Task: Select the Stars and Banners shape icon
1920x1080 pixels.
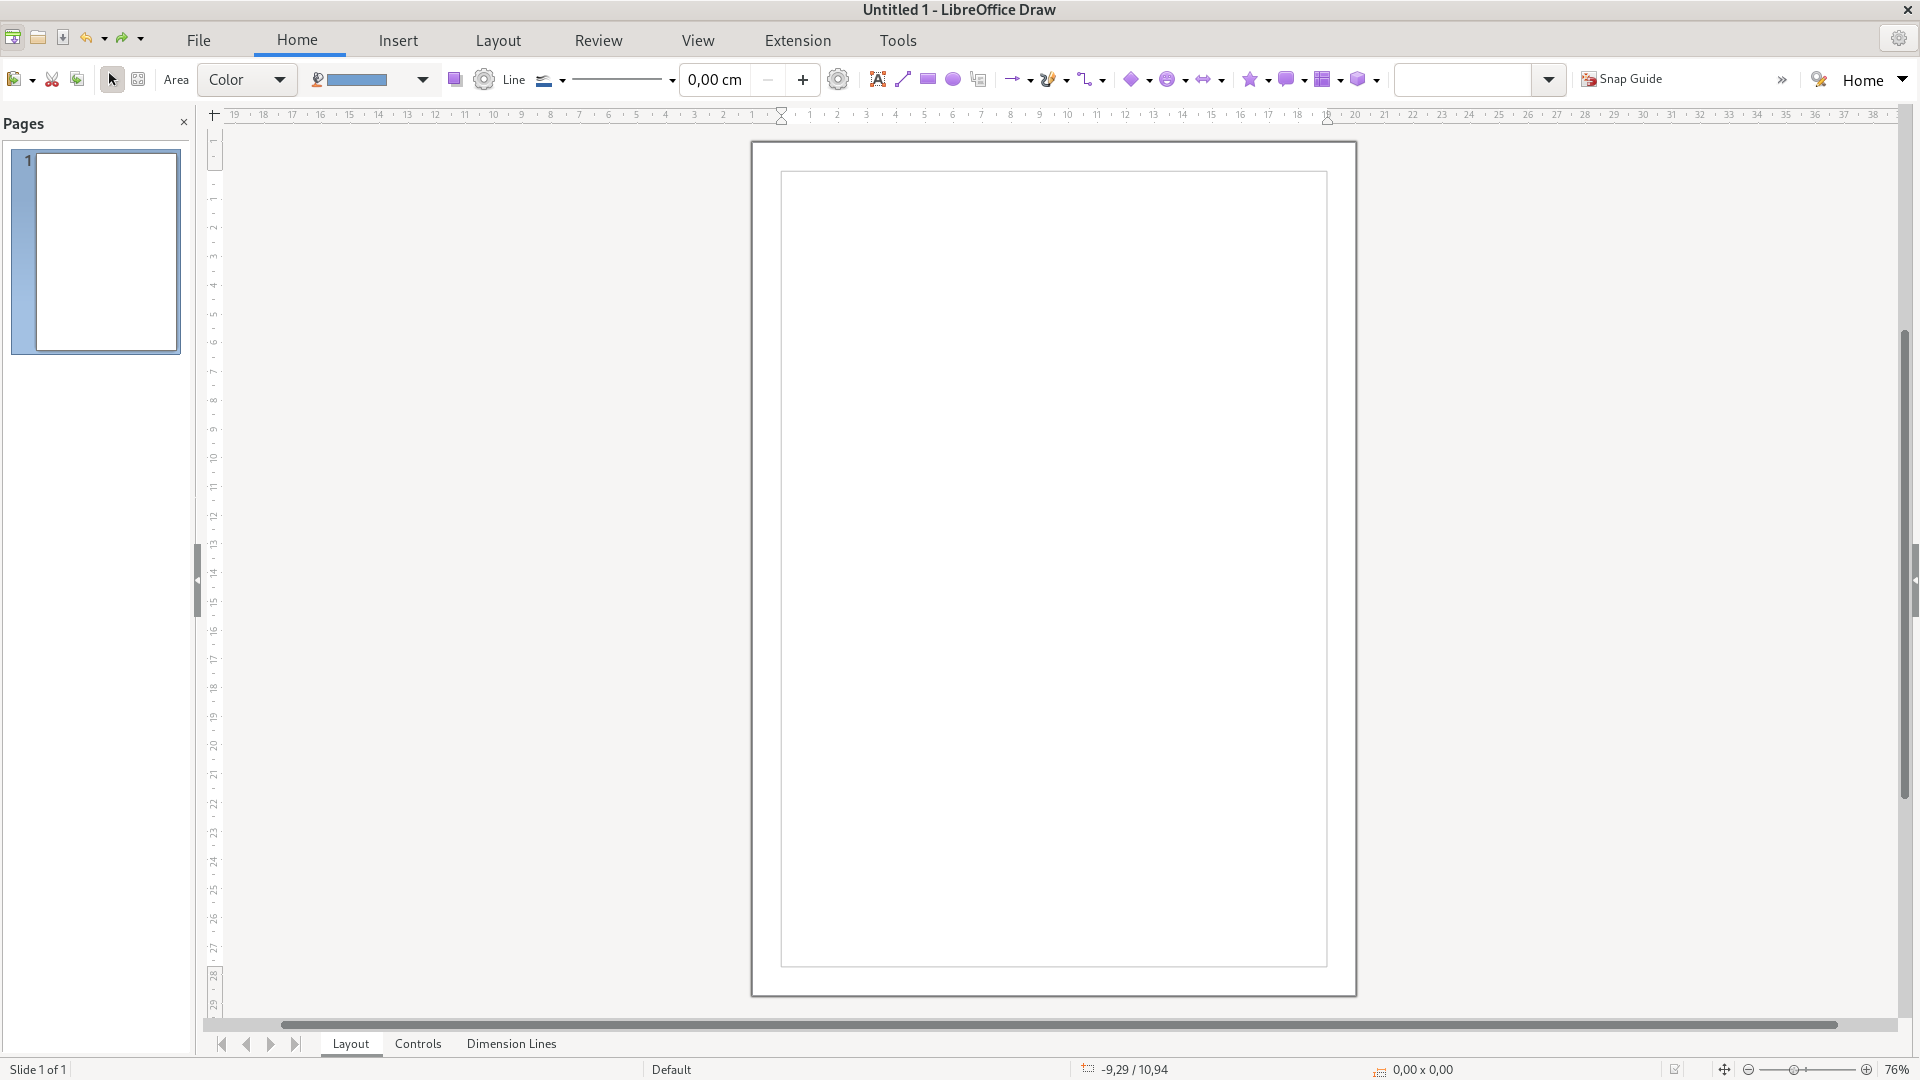Action: 1249,79
